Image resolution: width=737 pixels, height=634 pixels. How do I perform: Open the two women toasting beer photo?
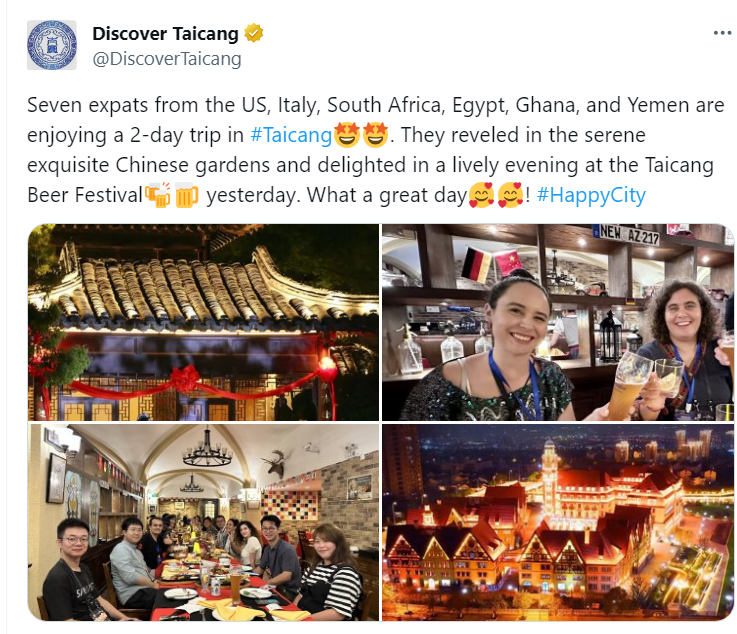[x=558, y=322]
